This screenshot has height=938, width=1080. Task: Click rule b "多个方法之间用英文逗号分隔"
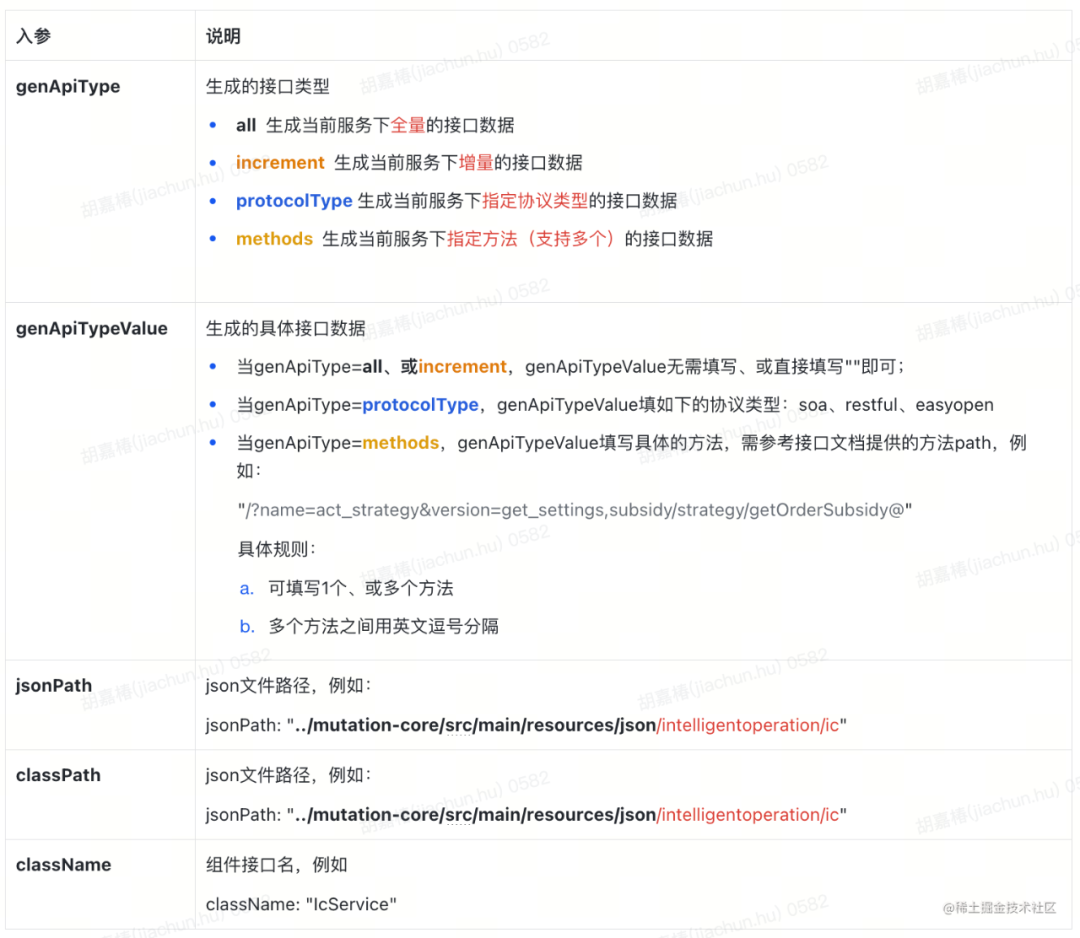coord(384,626)
